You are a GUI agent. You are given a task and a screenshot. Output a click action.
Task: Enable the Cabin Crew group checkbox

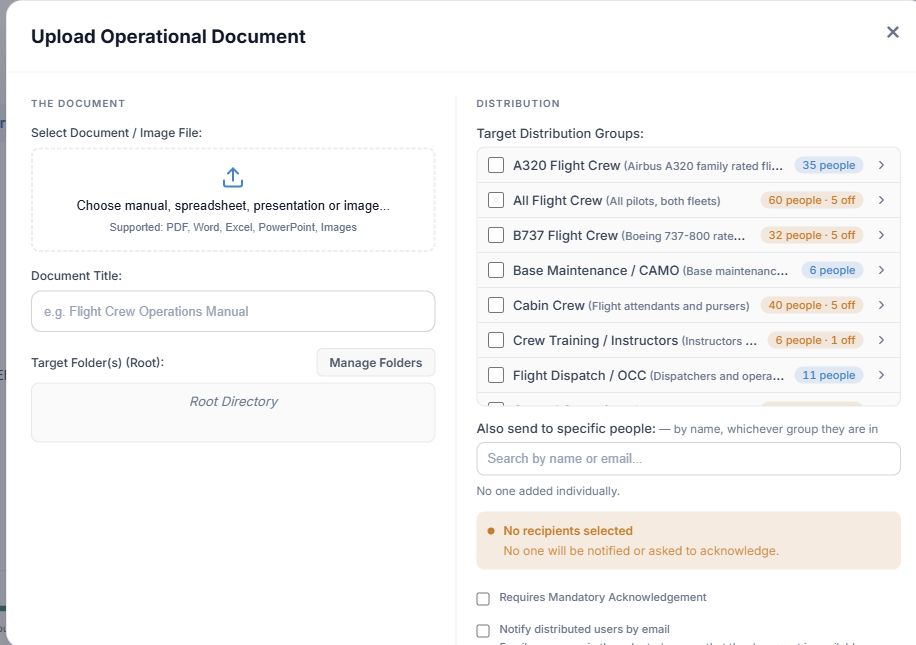[495, 306]
